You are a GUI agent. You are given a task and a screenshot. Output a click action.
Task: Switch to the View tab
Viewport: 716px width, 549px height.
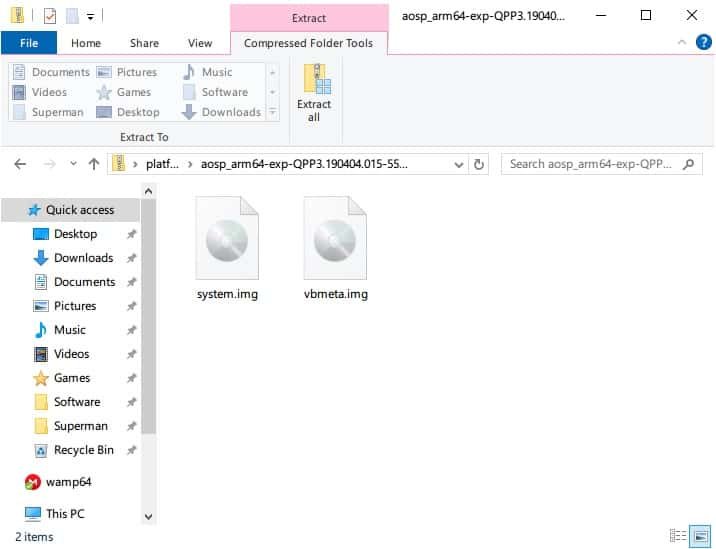(x=200, y=43)
